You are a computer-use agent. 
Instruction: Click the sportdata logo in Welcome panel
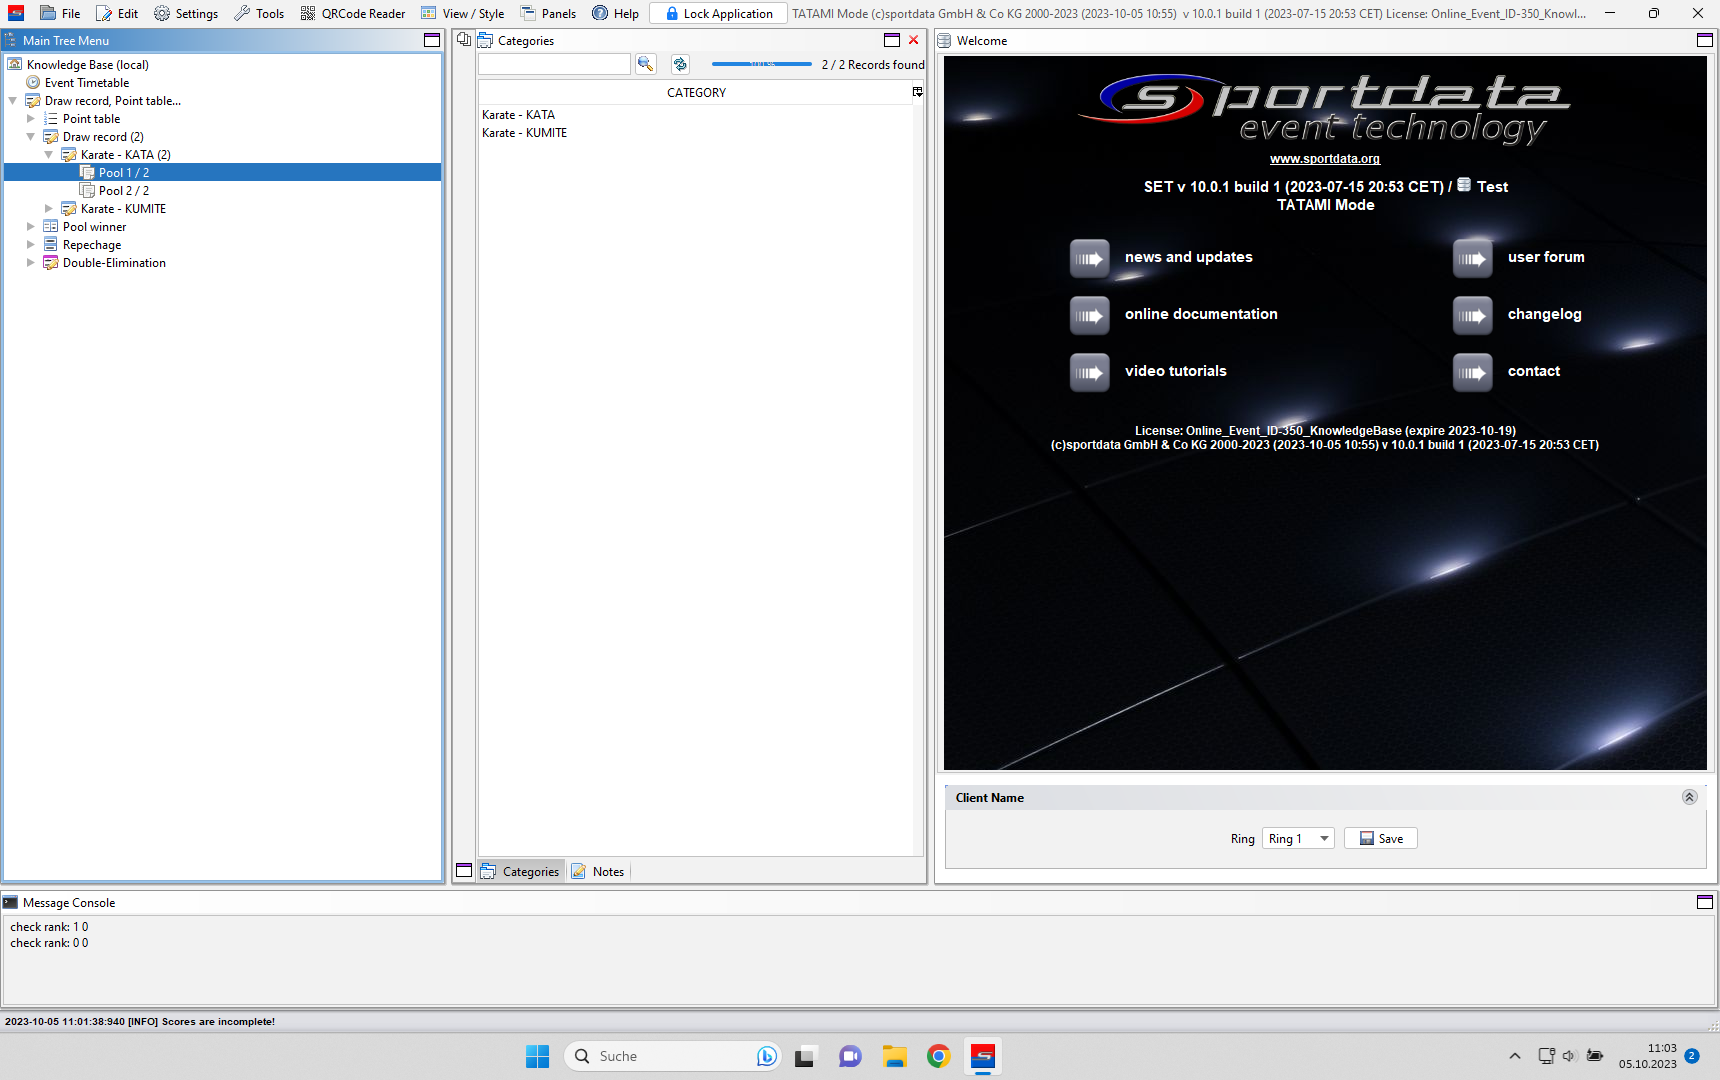coord(1325,108)
